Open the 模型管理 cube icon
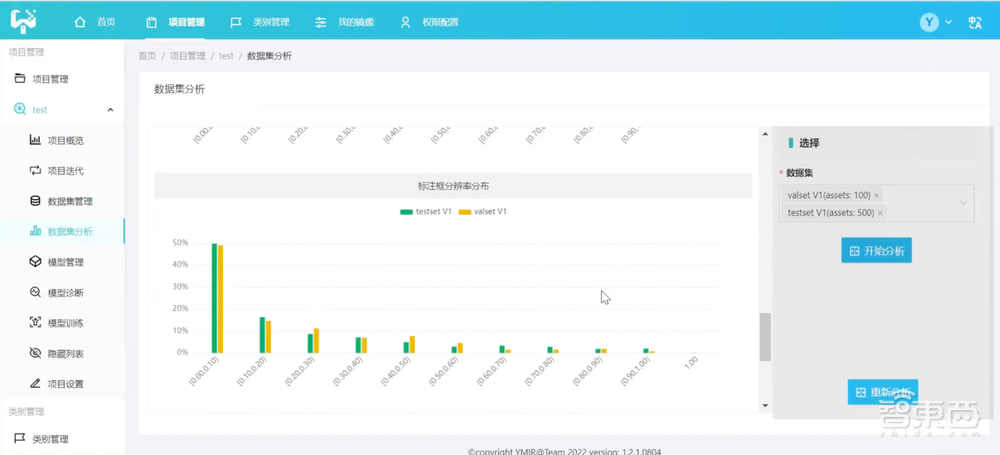 (36, 262)
